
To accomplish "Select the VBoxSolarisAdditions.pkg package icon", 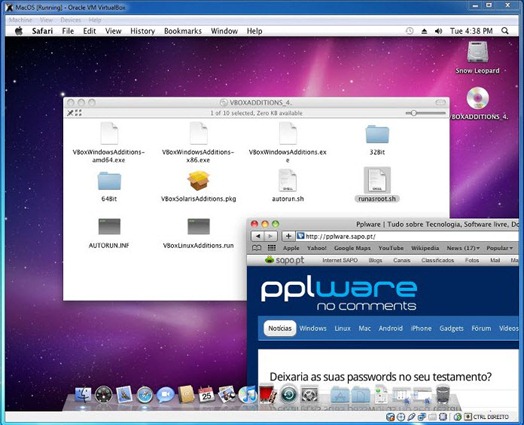I will 199,180.
